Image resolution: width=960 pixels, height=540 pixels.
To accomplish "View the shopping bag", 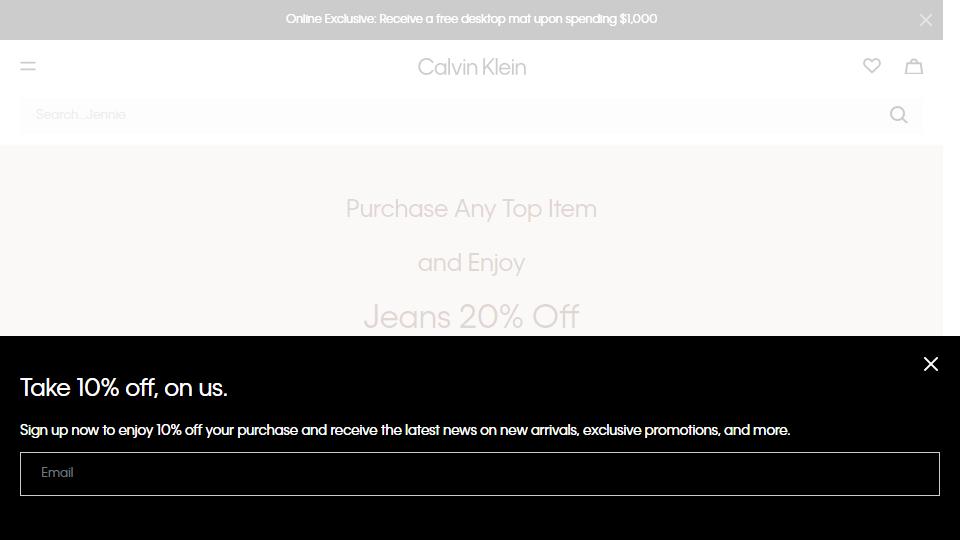I will pyautogui.click(x=914, y=66).
